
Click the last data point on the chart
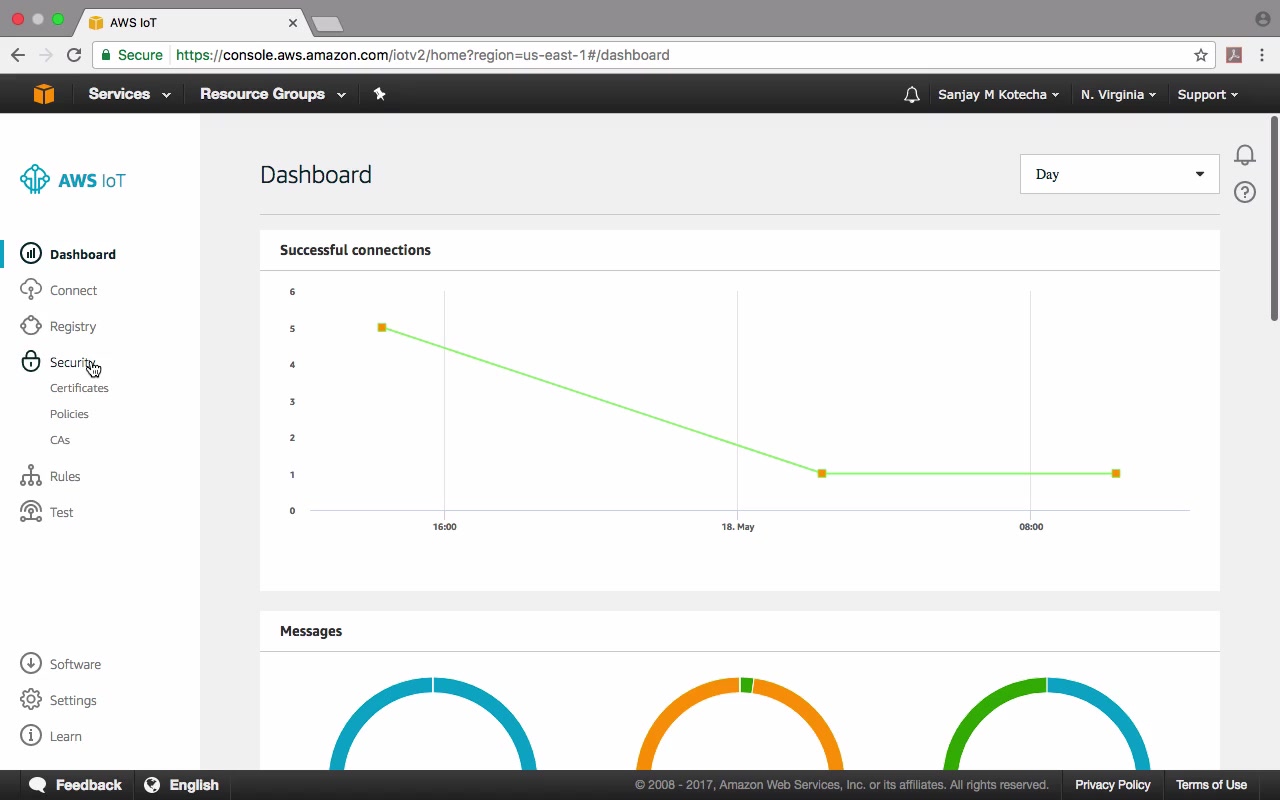pyautogui.click(x=1116, y=474)
